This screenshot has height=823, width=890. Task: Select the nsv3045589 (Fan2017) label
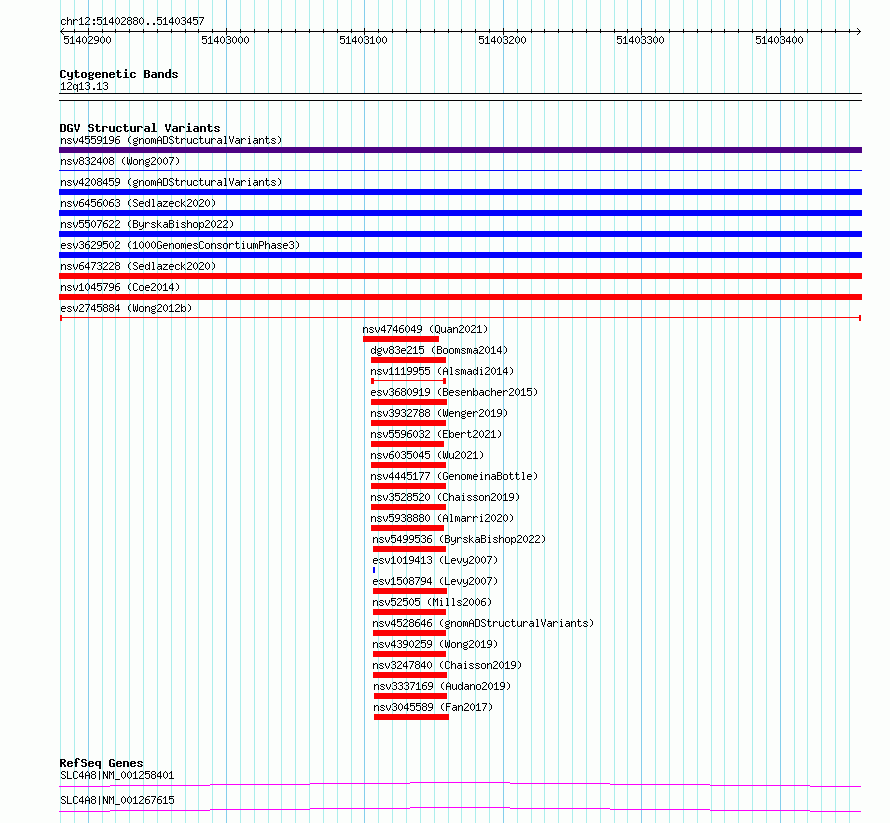pyautogui.click(x=433, y=707)
